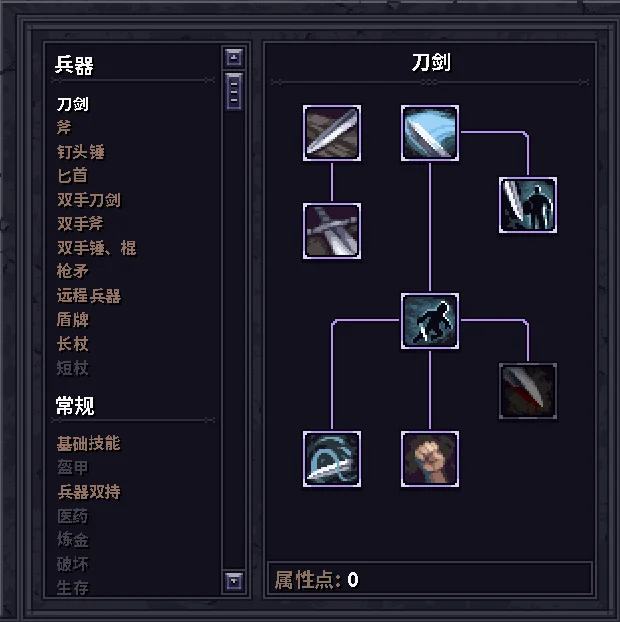Select 盾牌 in the weapon list
The image size is (620, 622).
73,319
